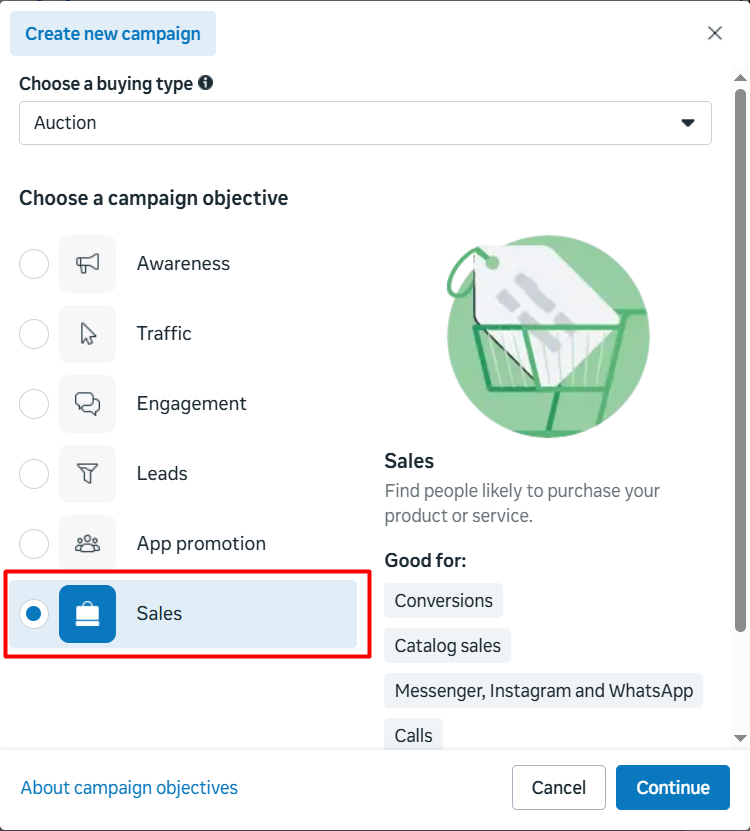The width and height of the screenshot is (750, 831).
Task: Click the scrollbar down arrow
Action: [x=740, y=738]
